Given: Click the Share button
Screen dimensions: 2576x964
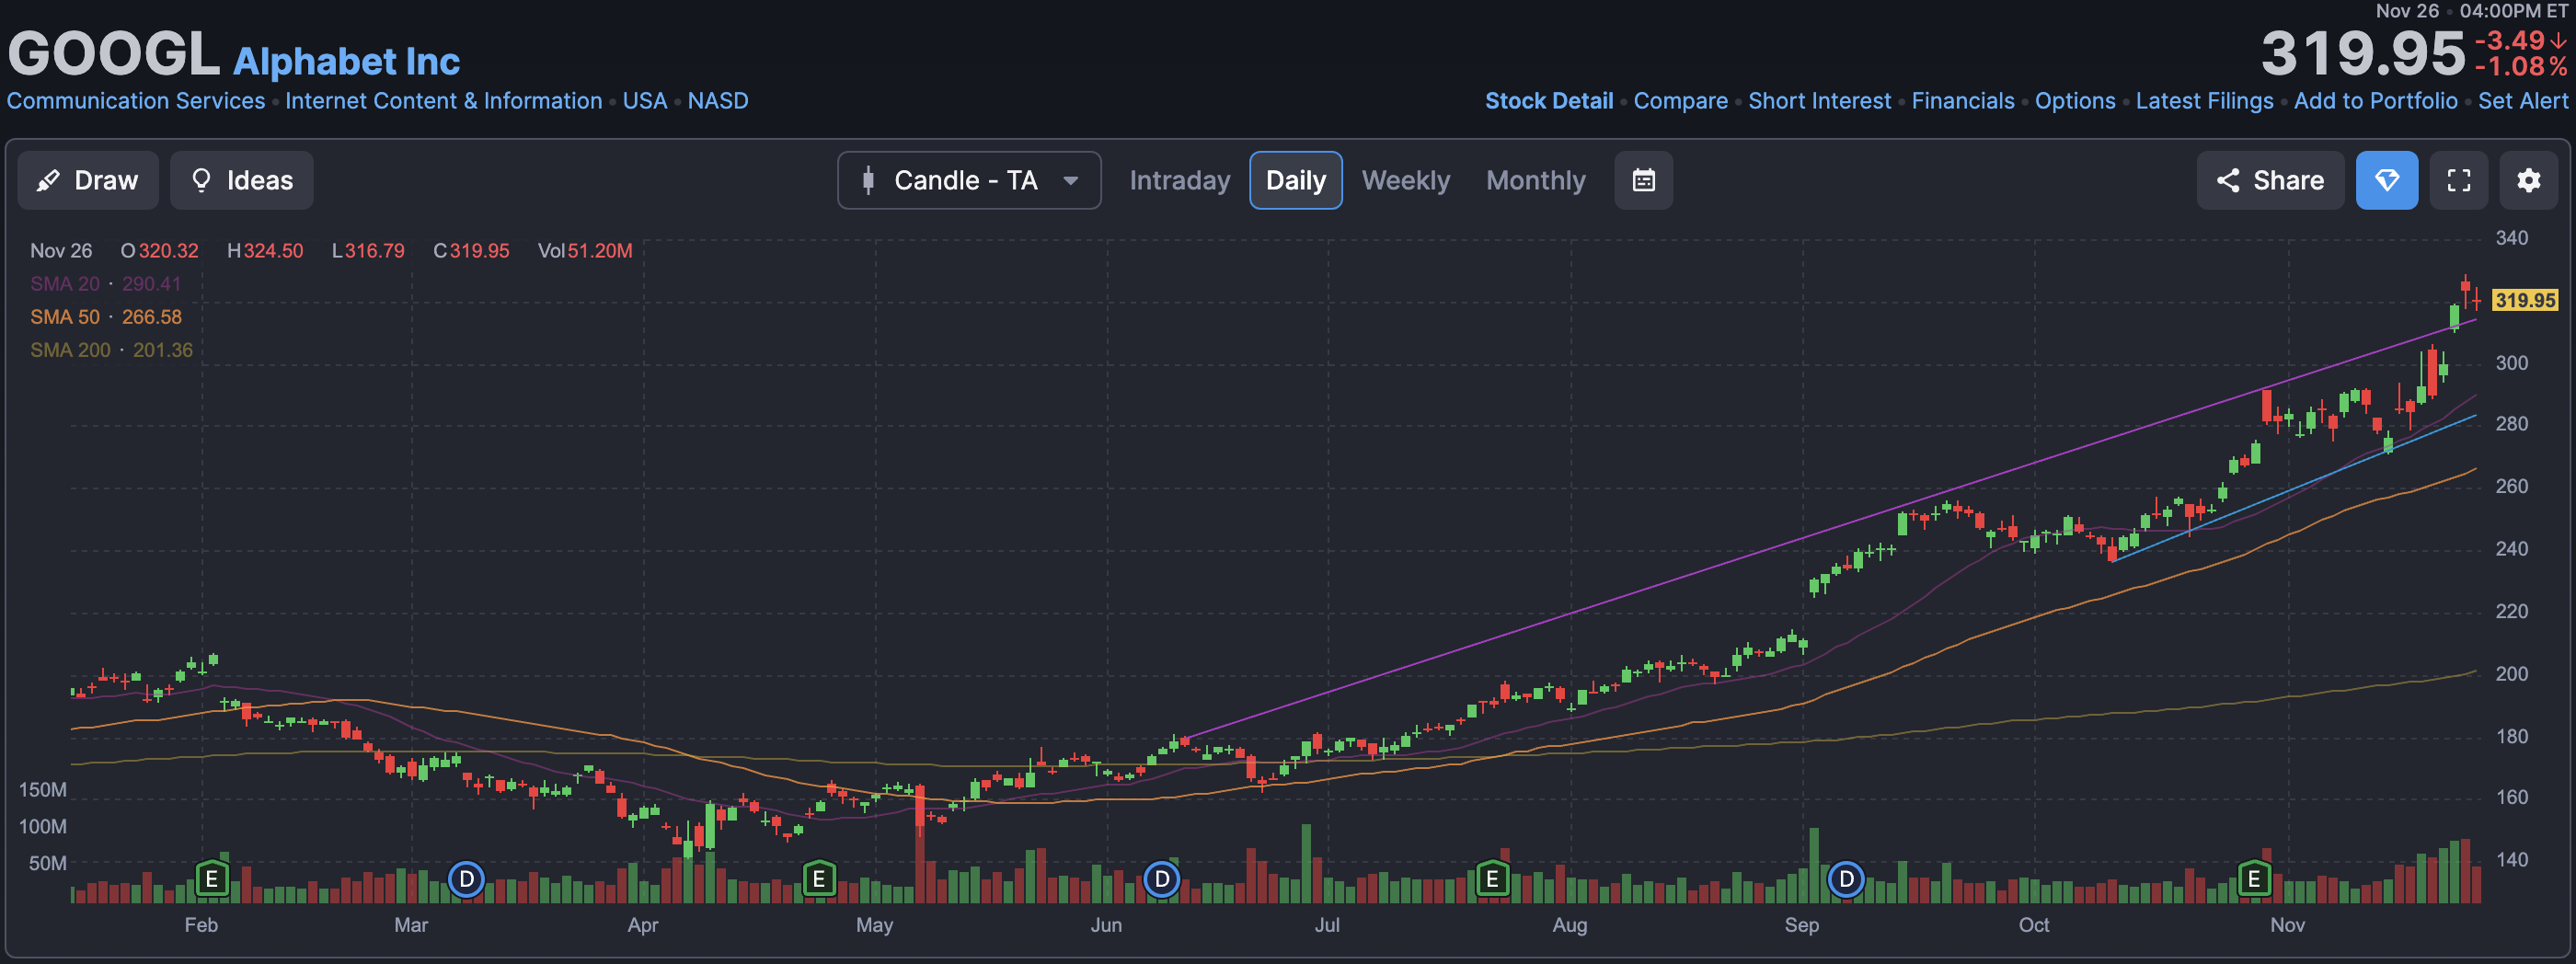Looking at the screenshot, I should pyautogui.click(x=2270, y=180).
